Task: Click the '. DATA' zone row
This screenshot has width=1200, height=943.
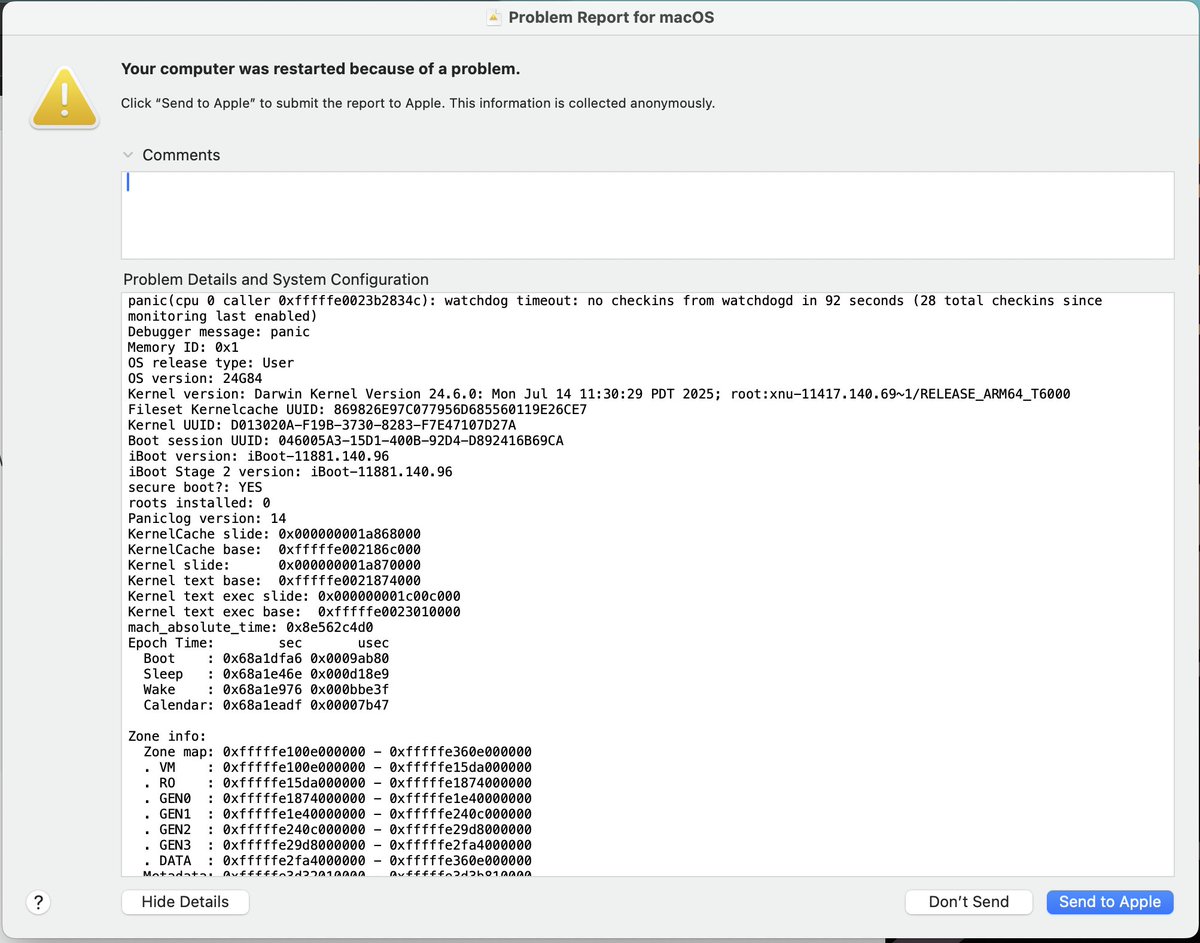Action: point(337,861)
